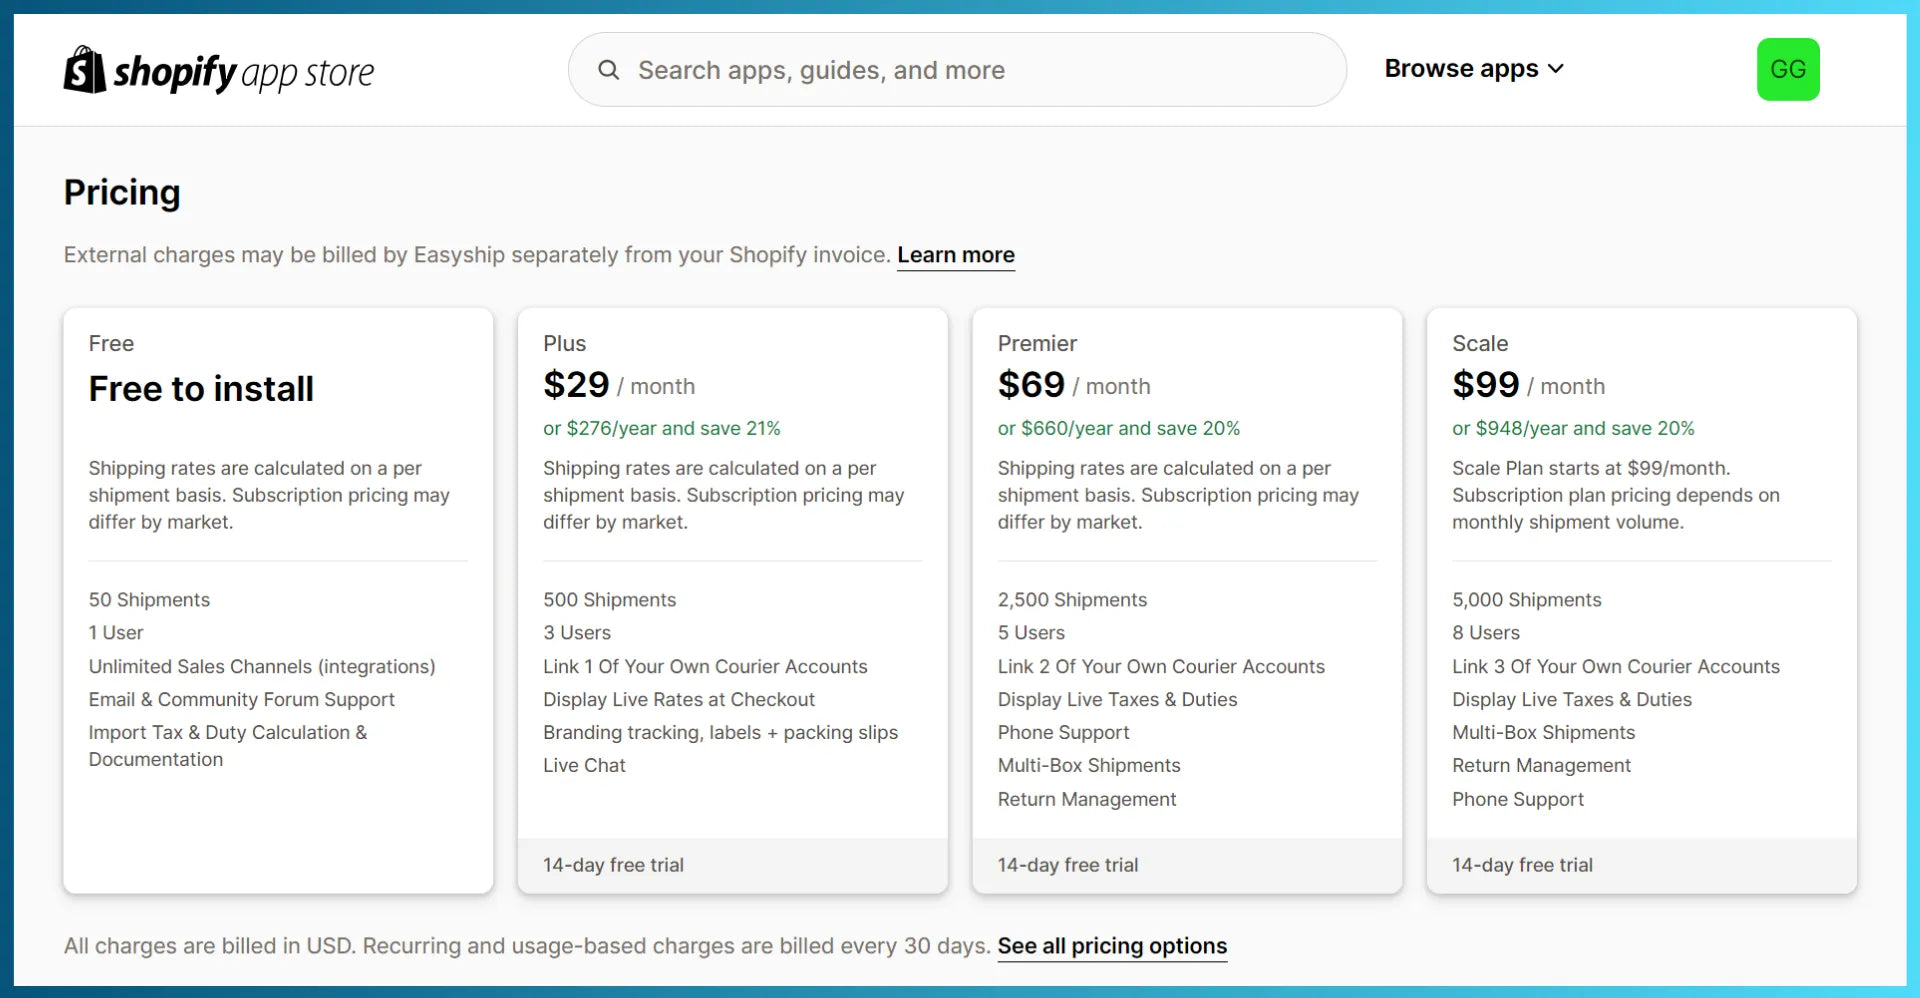Click 'Scale Plan starts at $99/month' description

(x=1616, y=495)
